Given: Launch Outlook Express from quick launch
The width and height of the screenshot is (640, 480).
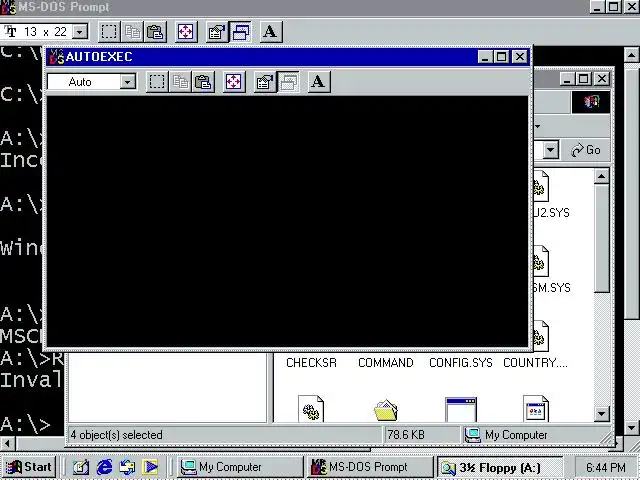Looking at the screenshot, I should click(x=127, y=467).
